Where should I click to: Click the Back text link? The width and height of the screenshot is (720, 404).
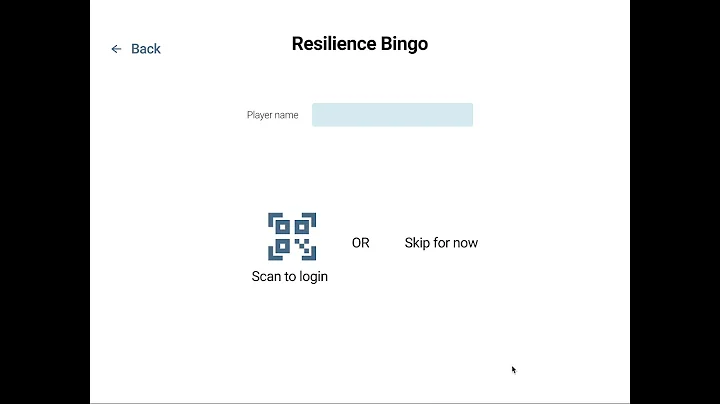tap(146, 49)
